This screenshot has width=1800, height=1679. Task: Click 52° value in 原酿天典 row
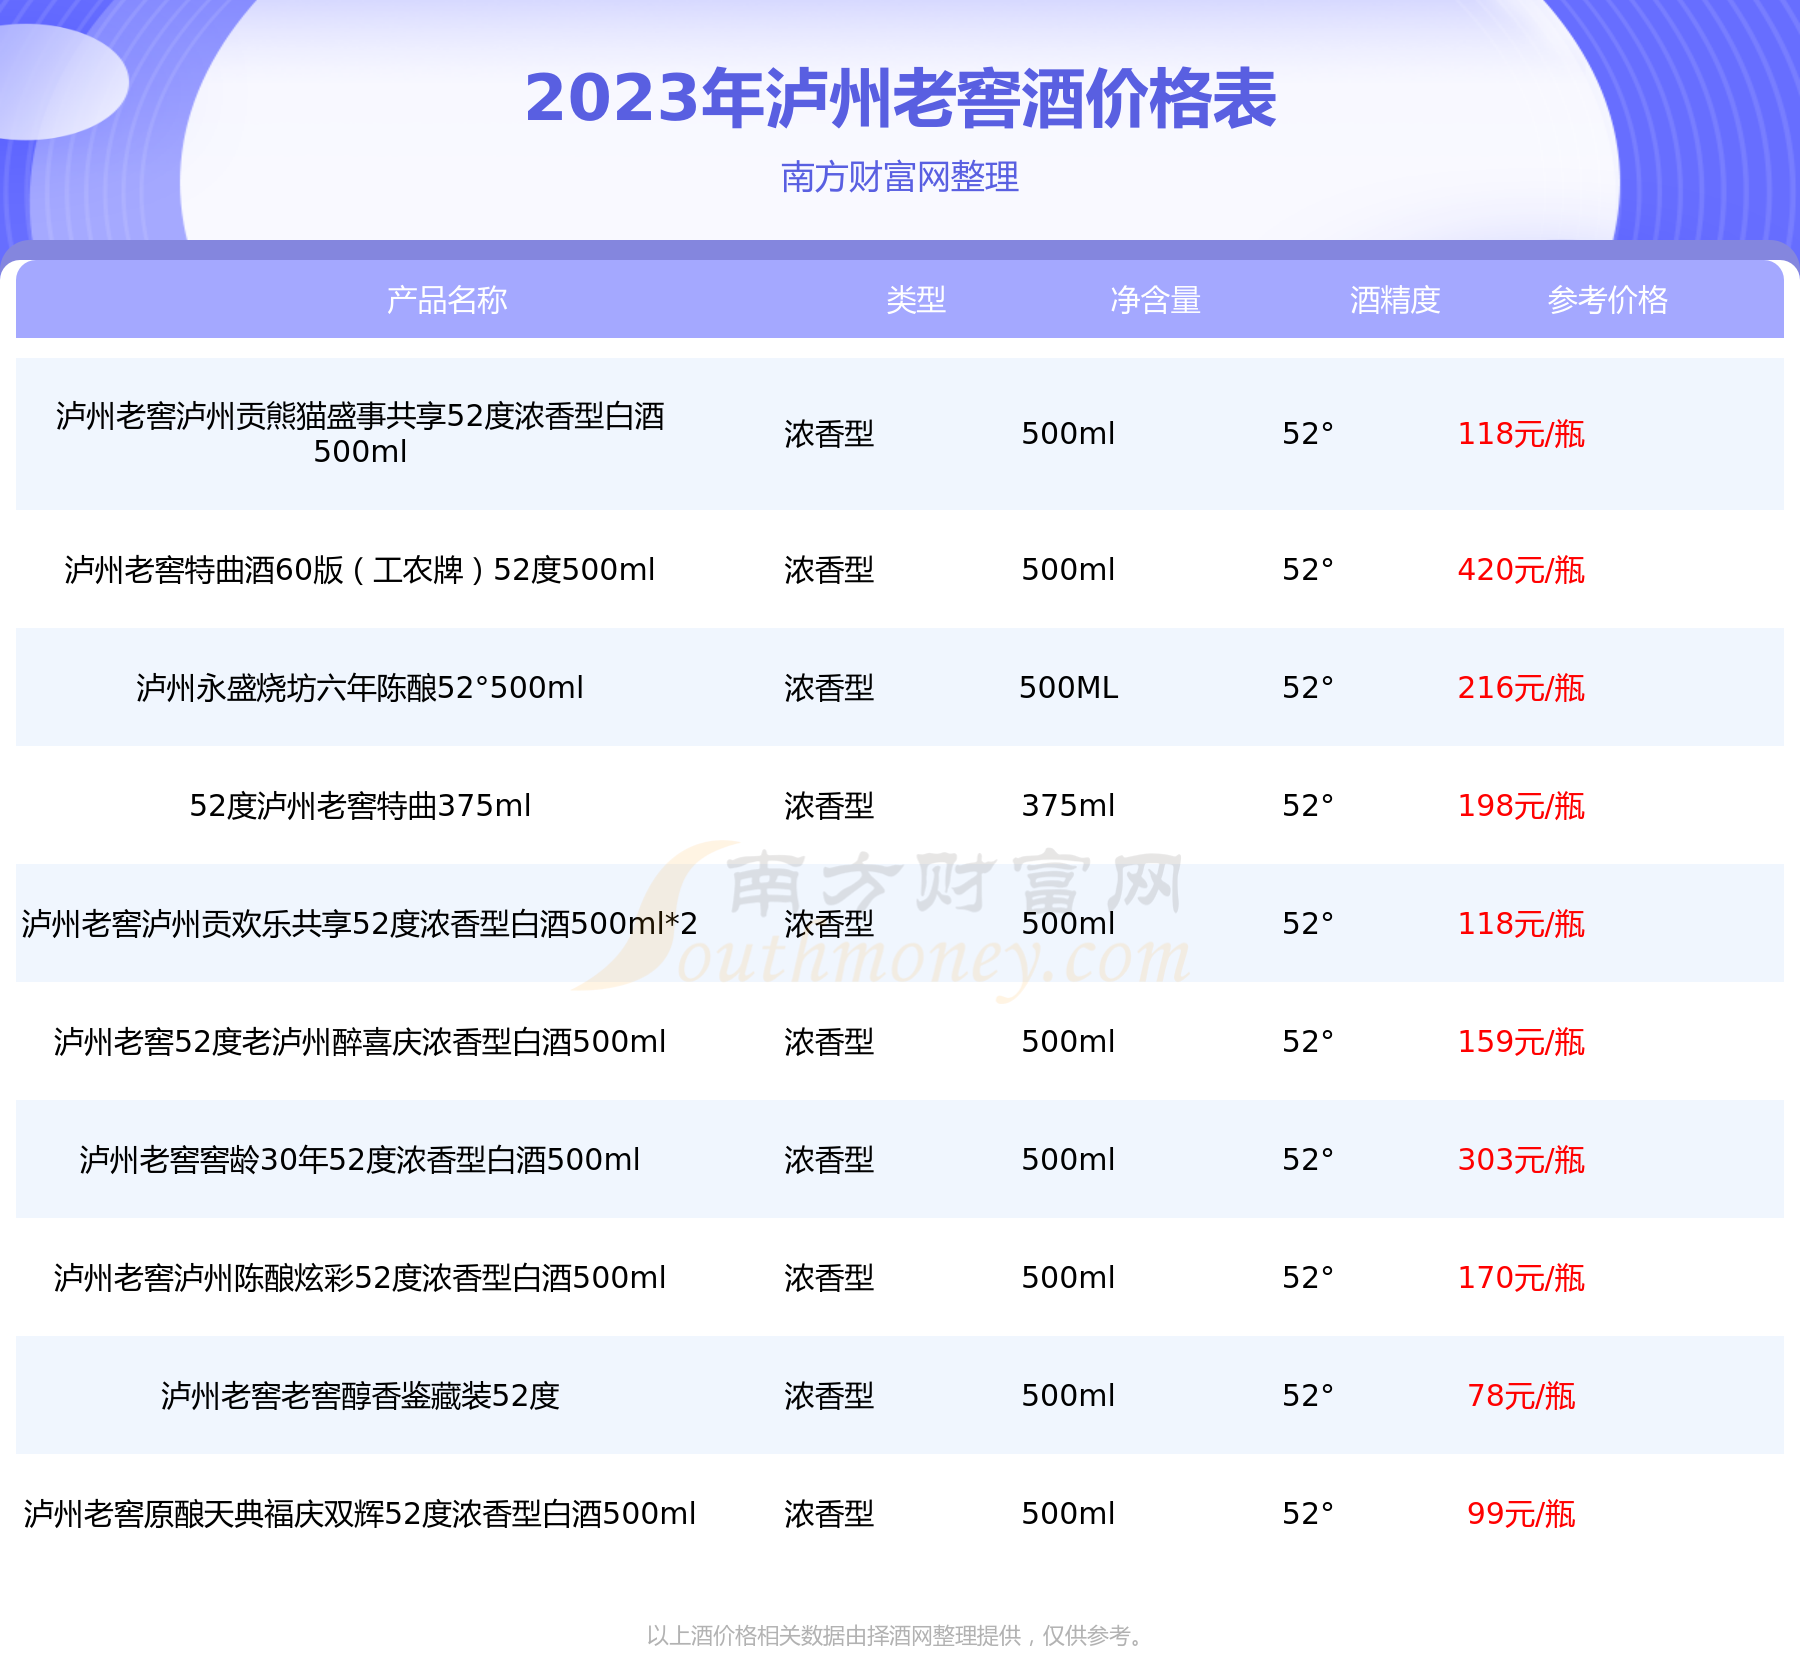pyautogui.click(x=1308, y=1514)
